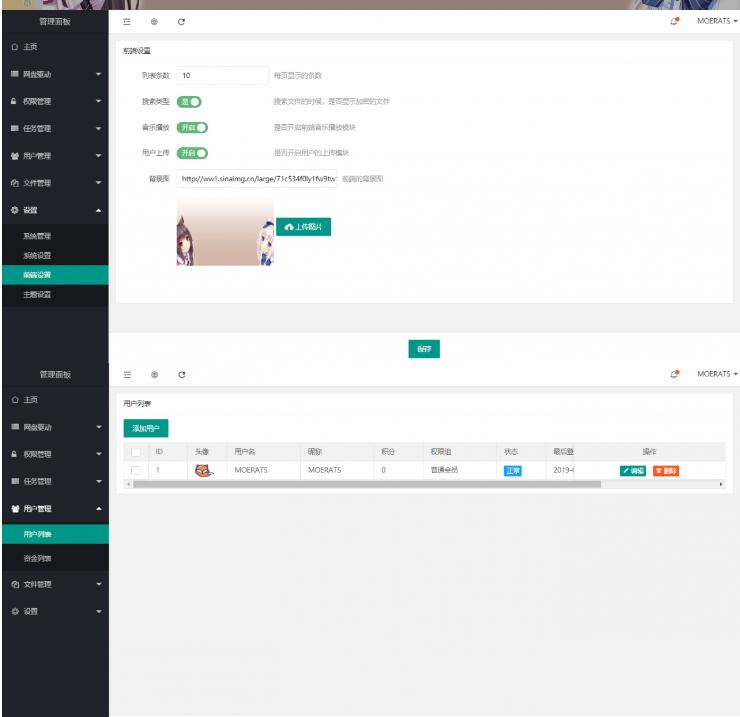Image resolution: width=740 pixels, height=717 pixels.
Task: Open MOERATS account dropdown in upper panel
Action: 717,21
